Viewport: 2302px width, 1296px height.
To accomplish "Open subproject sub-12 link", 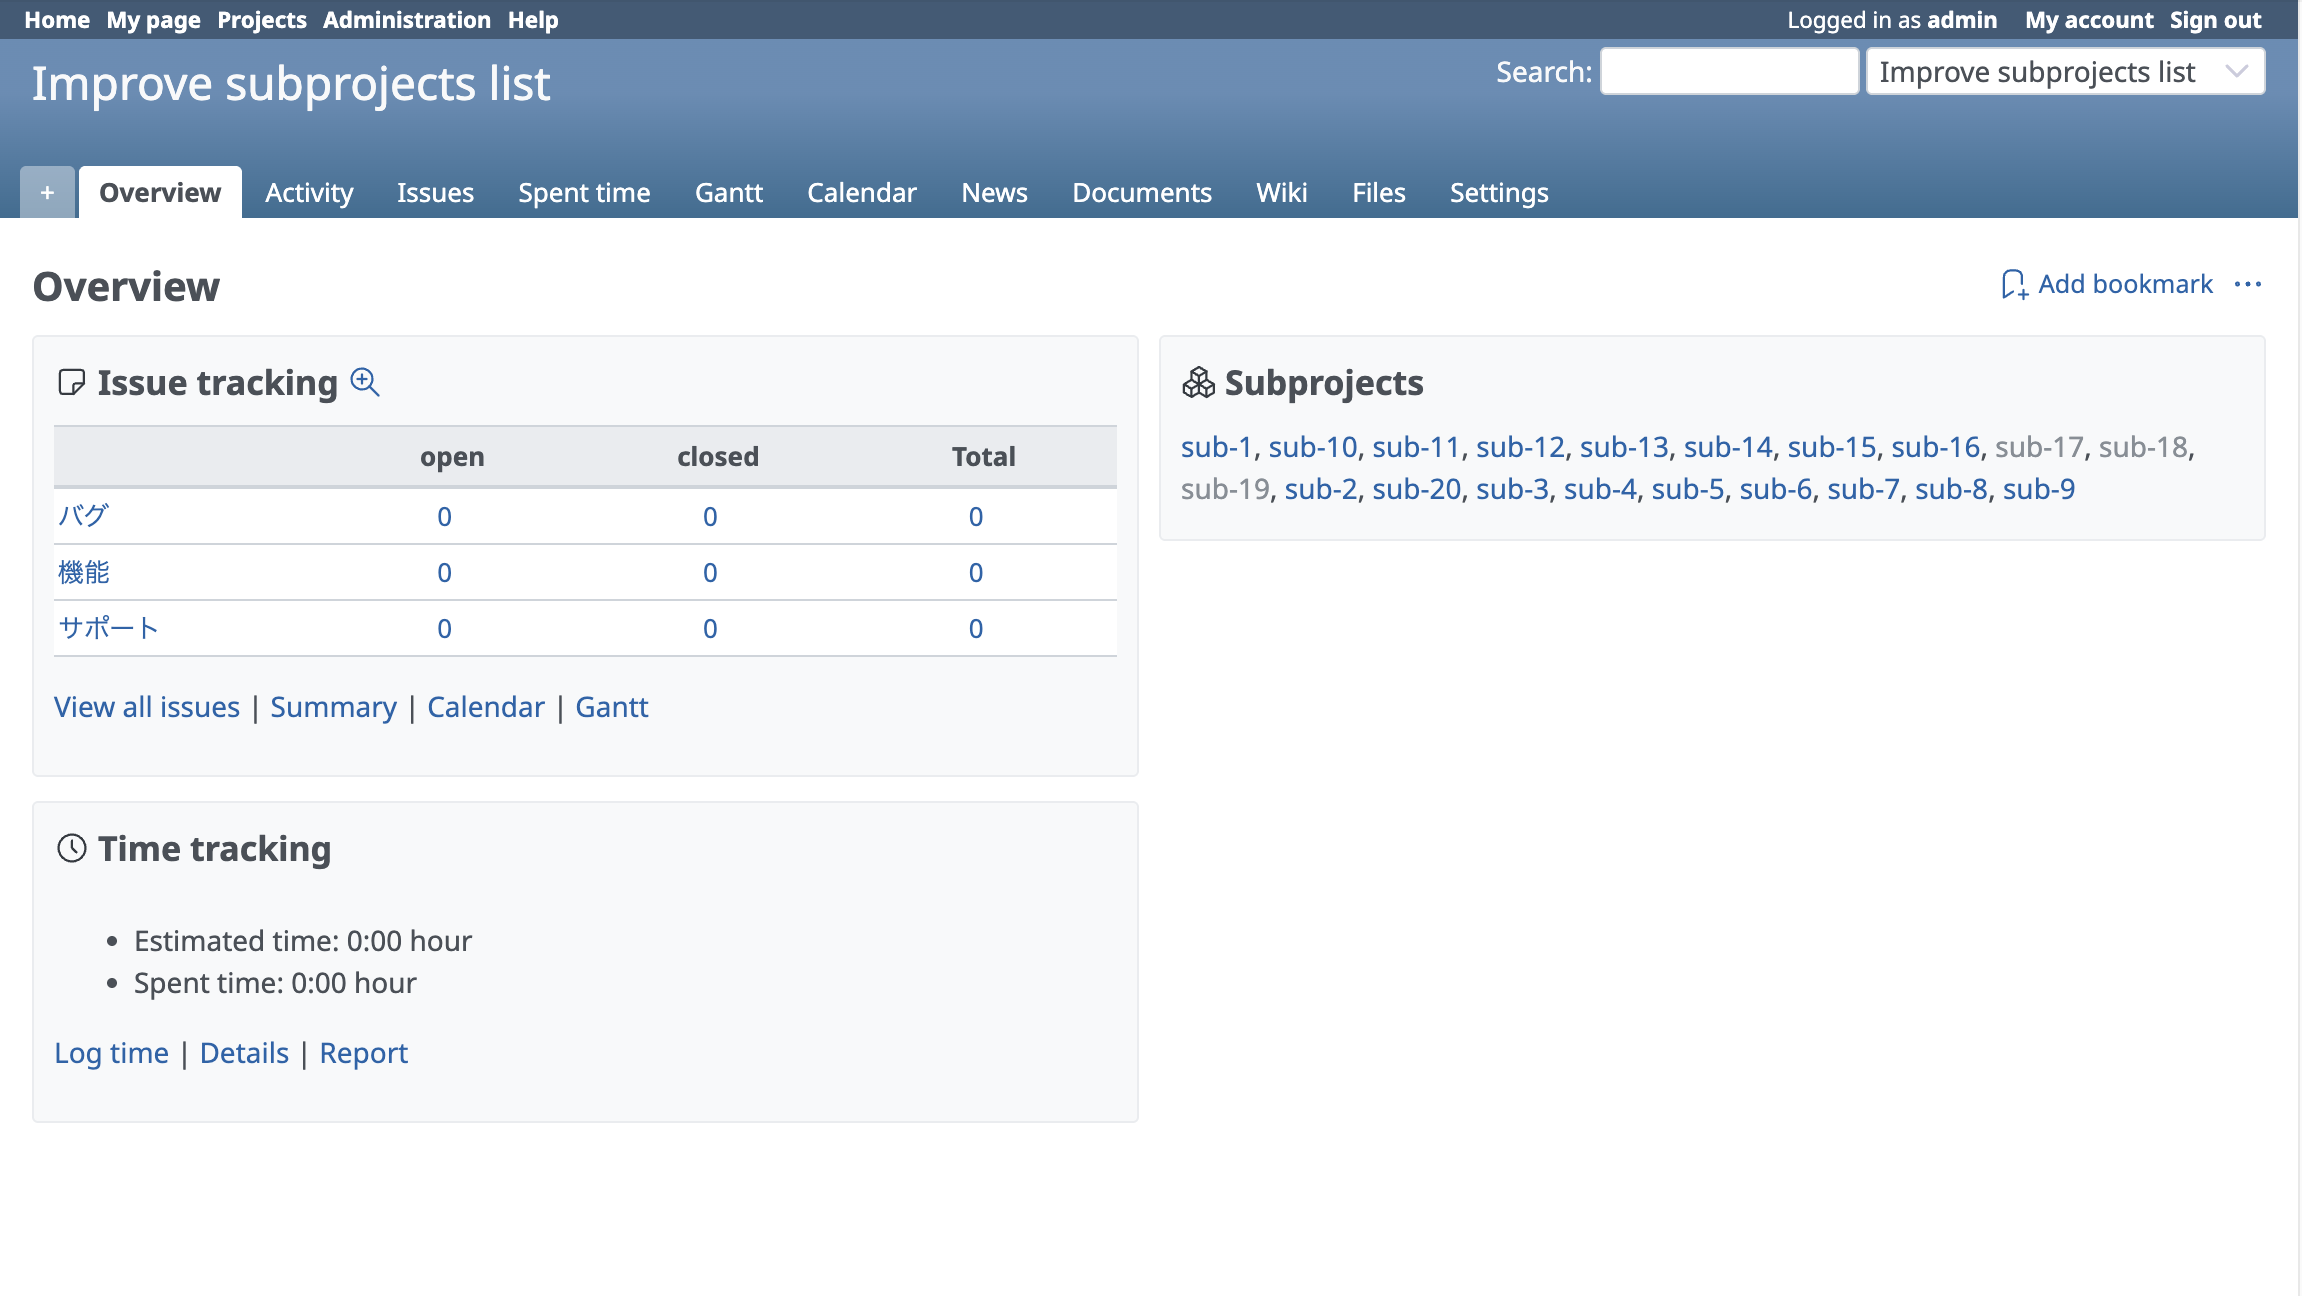I will pyautogui.click(x=1520, y=447).
